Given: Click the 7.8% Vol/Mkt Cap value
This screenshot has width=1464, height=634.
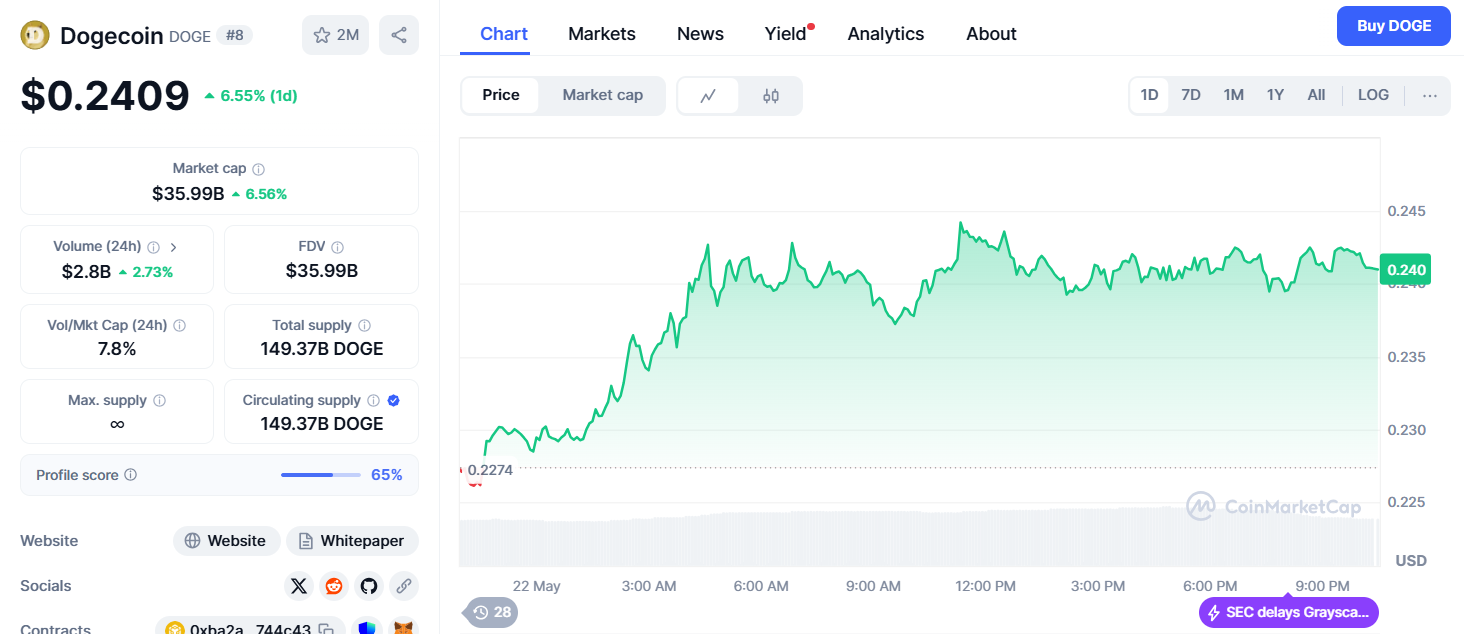Looking at the screenshot, I should click(117, 349).
